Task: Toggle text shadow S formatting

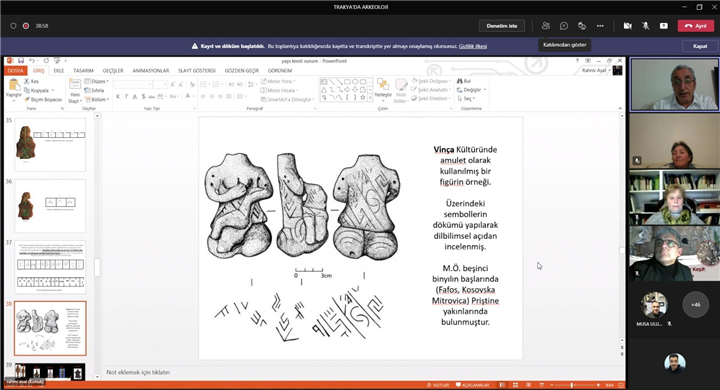Action: coord(143,96)
